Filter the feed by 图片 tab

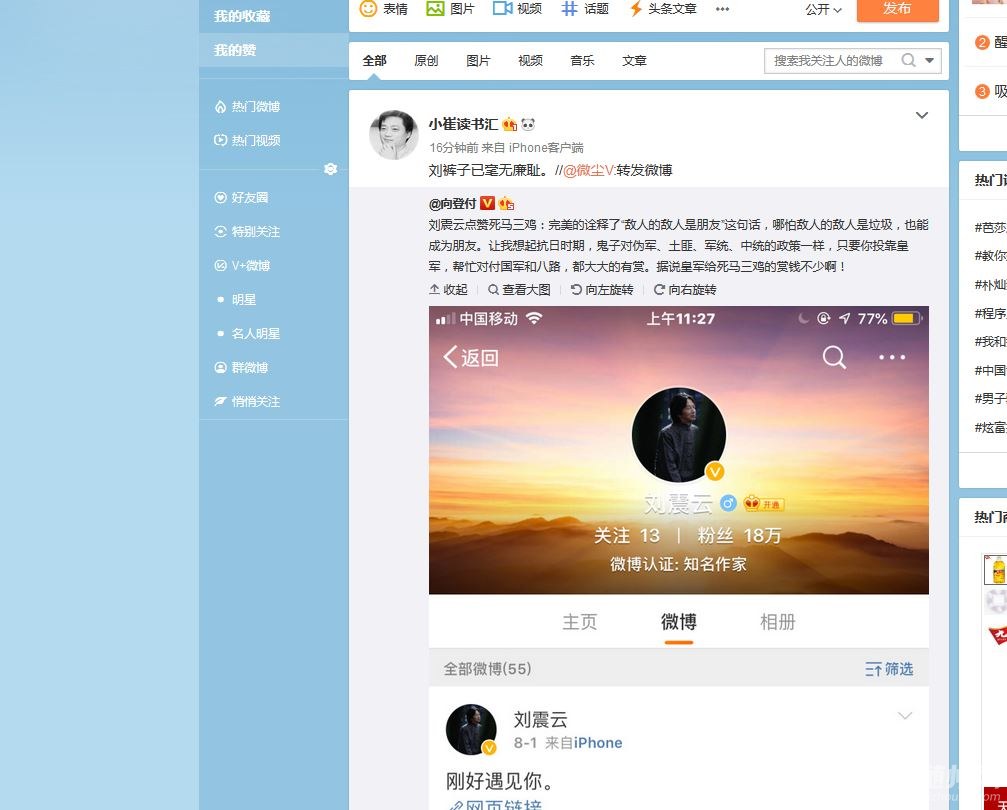[x=478, y=60]
